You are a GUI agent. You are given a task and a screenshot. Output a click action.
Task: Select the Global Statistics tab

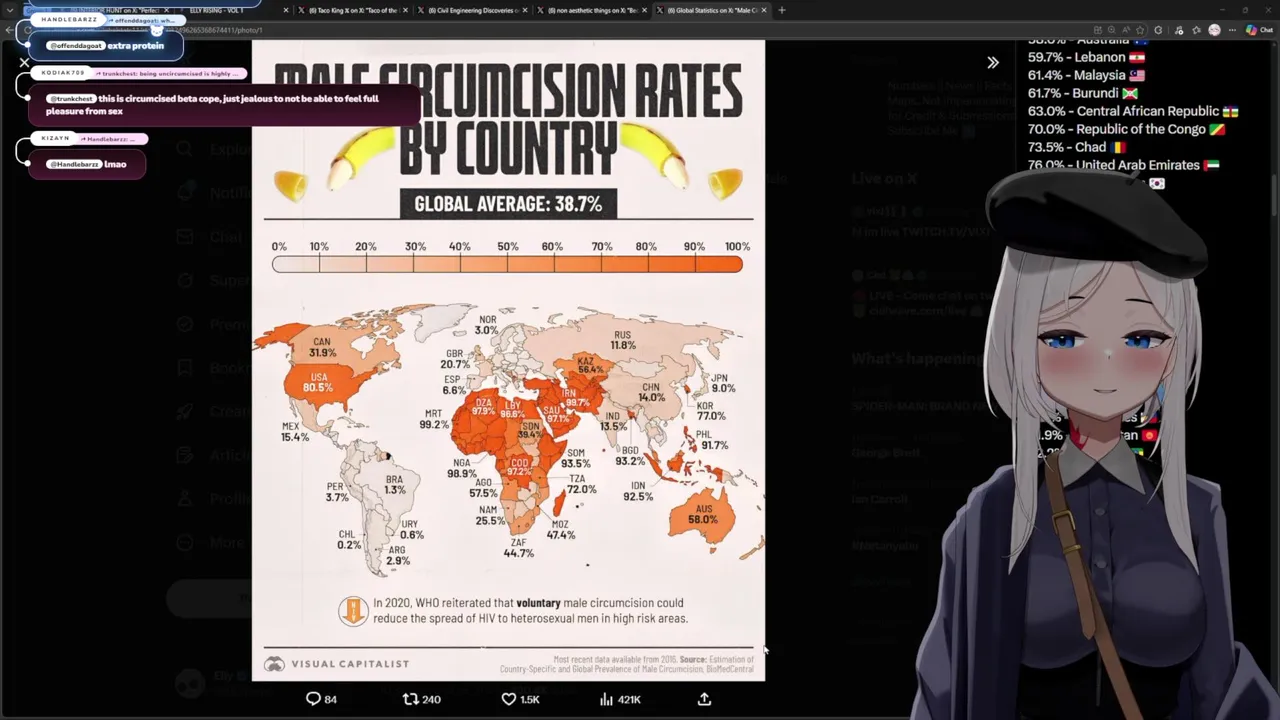(710, 10)
